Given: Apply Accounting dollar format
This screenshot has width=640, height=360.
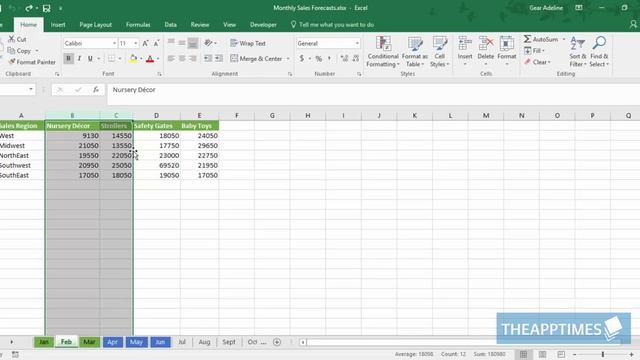Looking at the screenshot, I should click(x=302, y=58).
